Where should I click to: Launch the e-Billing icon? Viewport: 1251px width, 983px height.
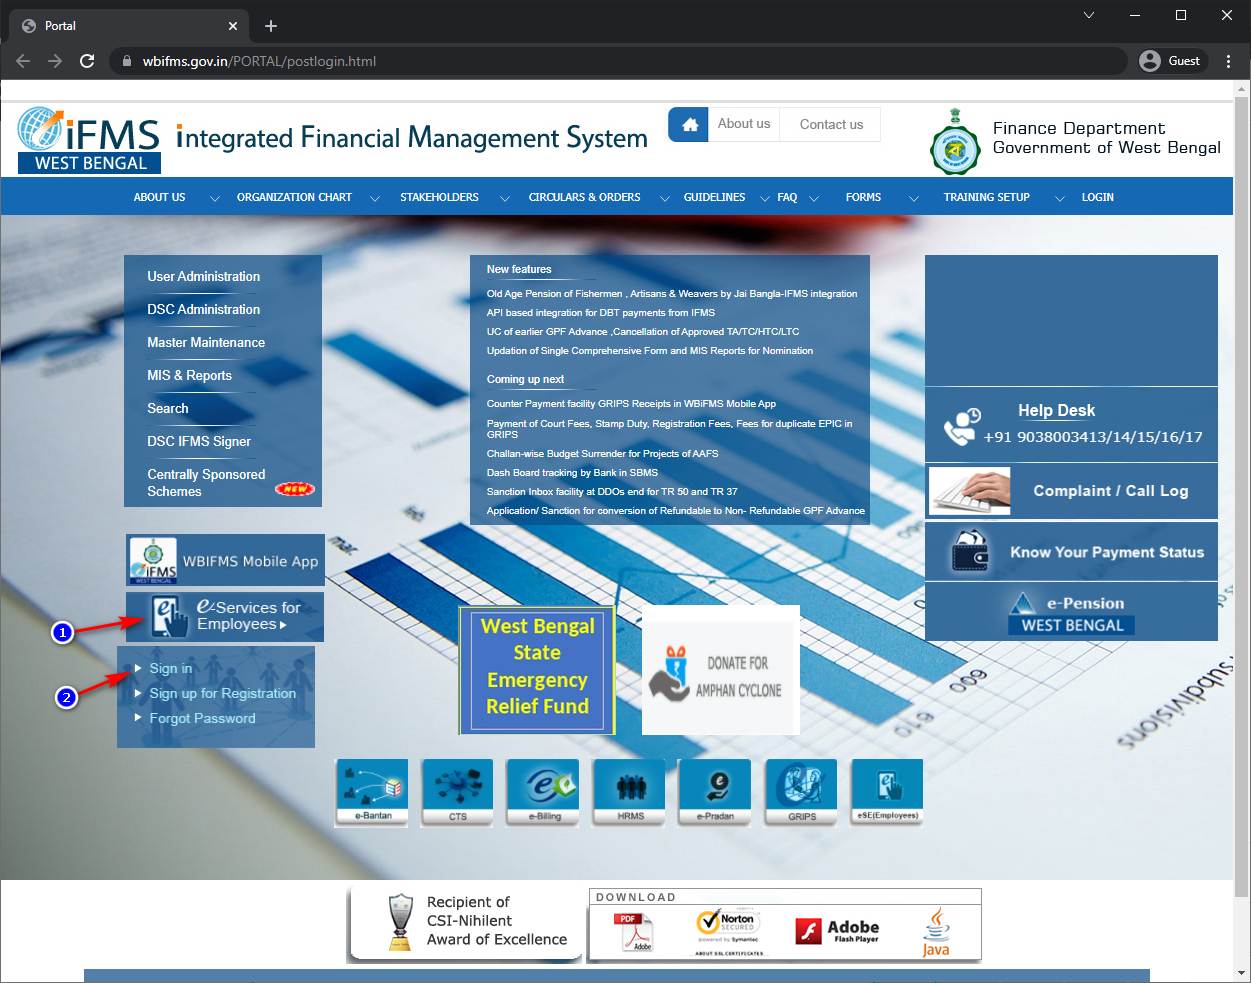[x=542, y=792]
